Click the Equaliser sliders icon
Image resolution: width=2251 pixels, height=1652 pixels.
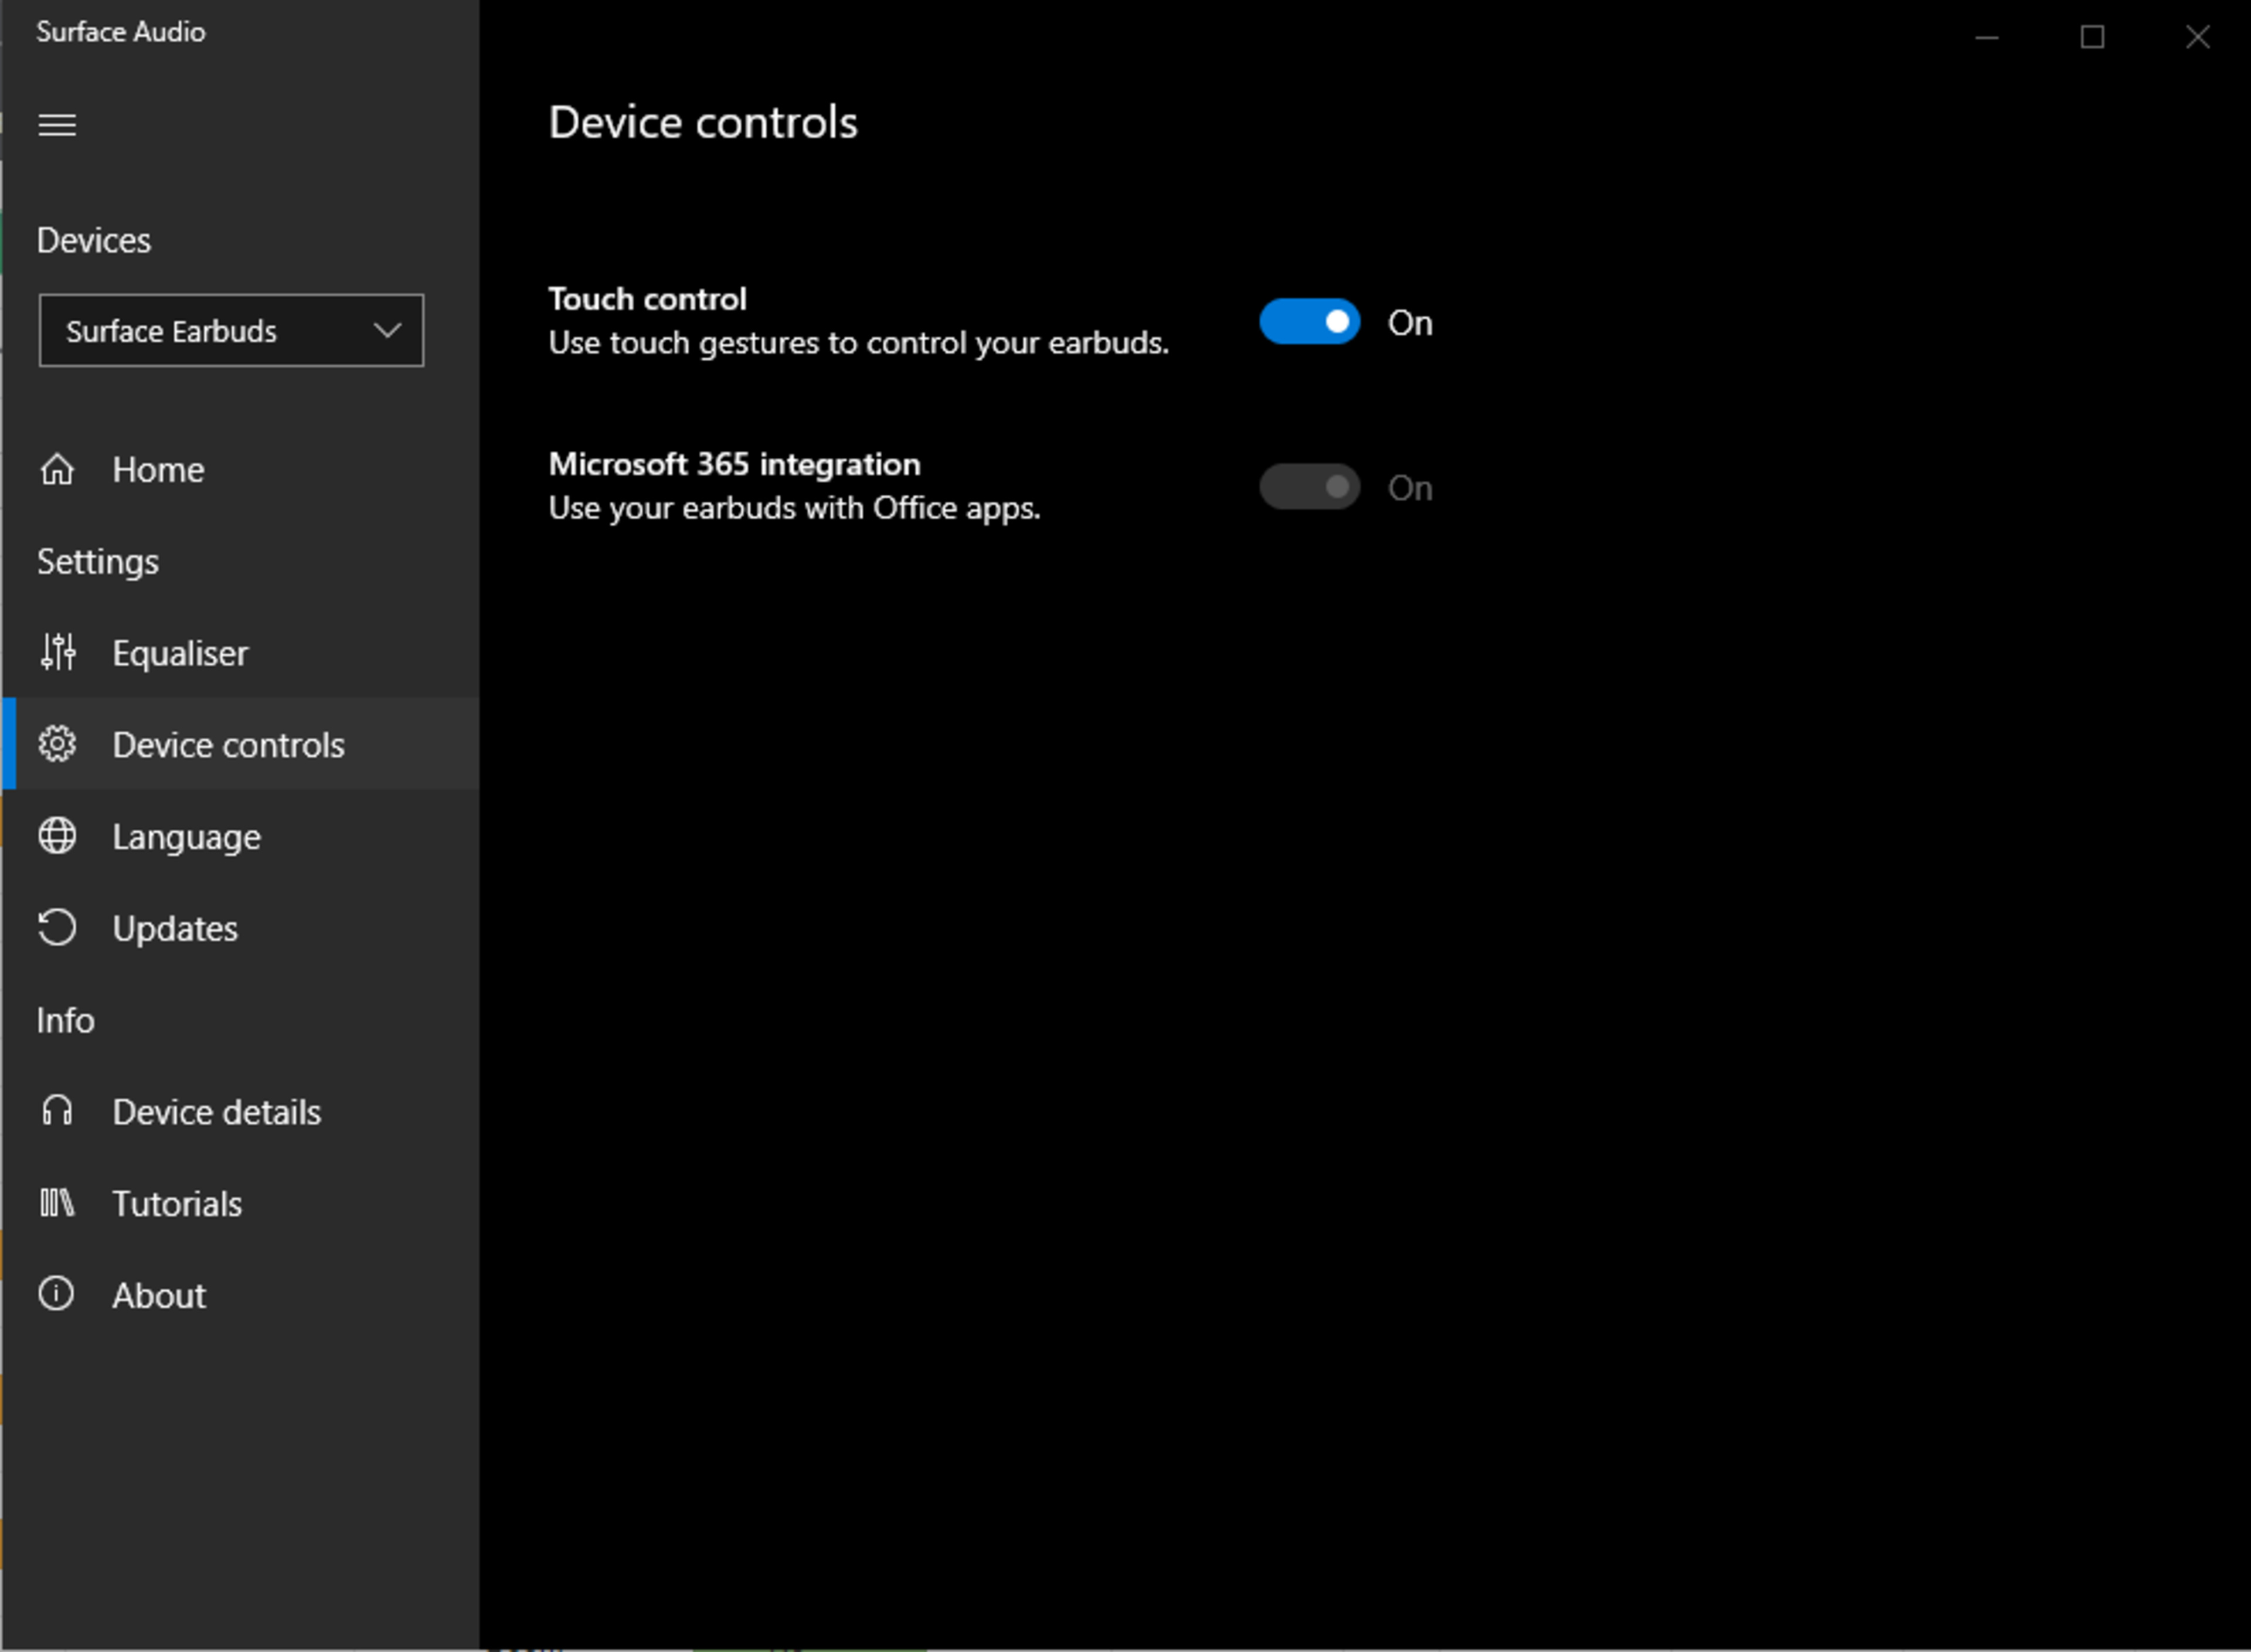coord(57,652)
